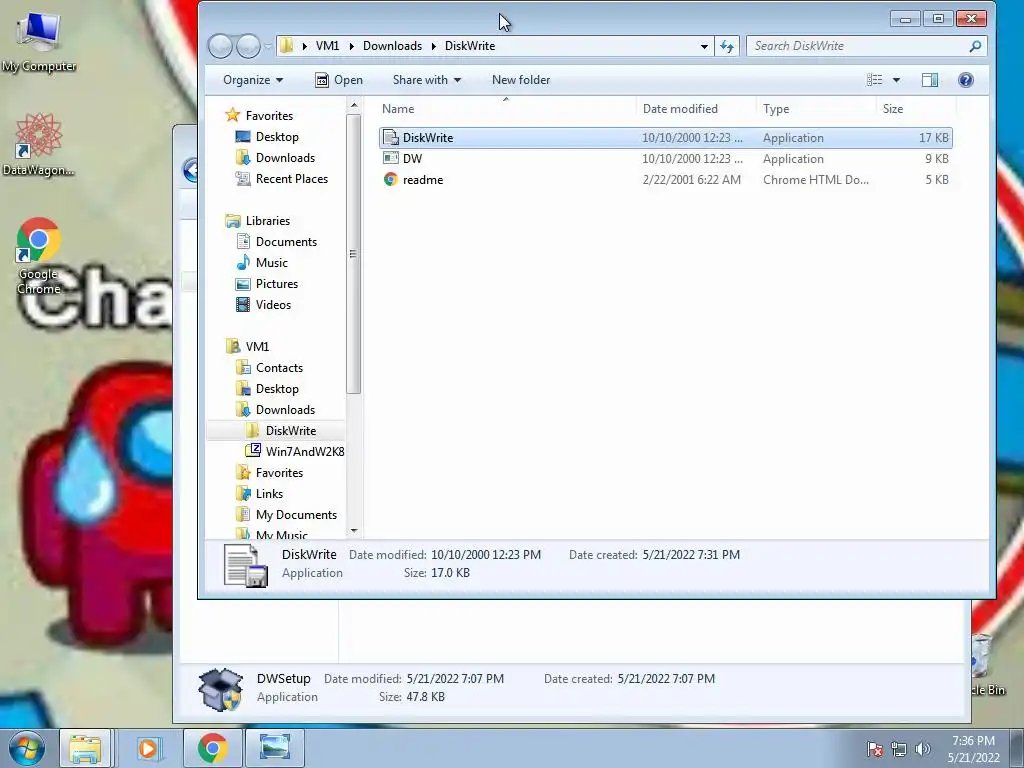Image resolution: width=1024 pixels, height=768 pixels.
Task: Click the Search DiskWrite input field
Action: pos(858,46)
